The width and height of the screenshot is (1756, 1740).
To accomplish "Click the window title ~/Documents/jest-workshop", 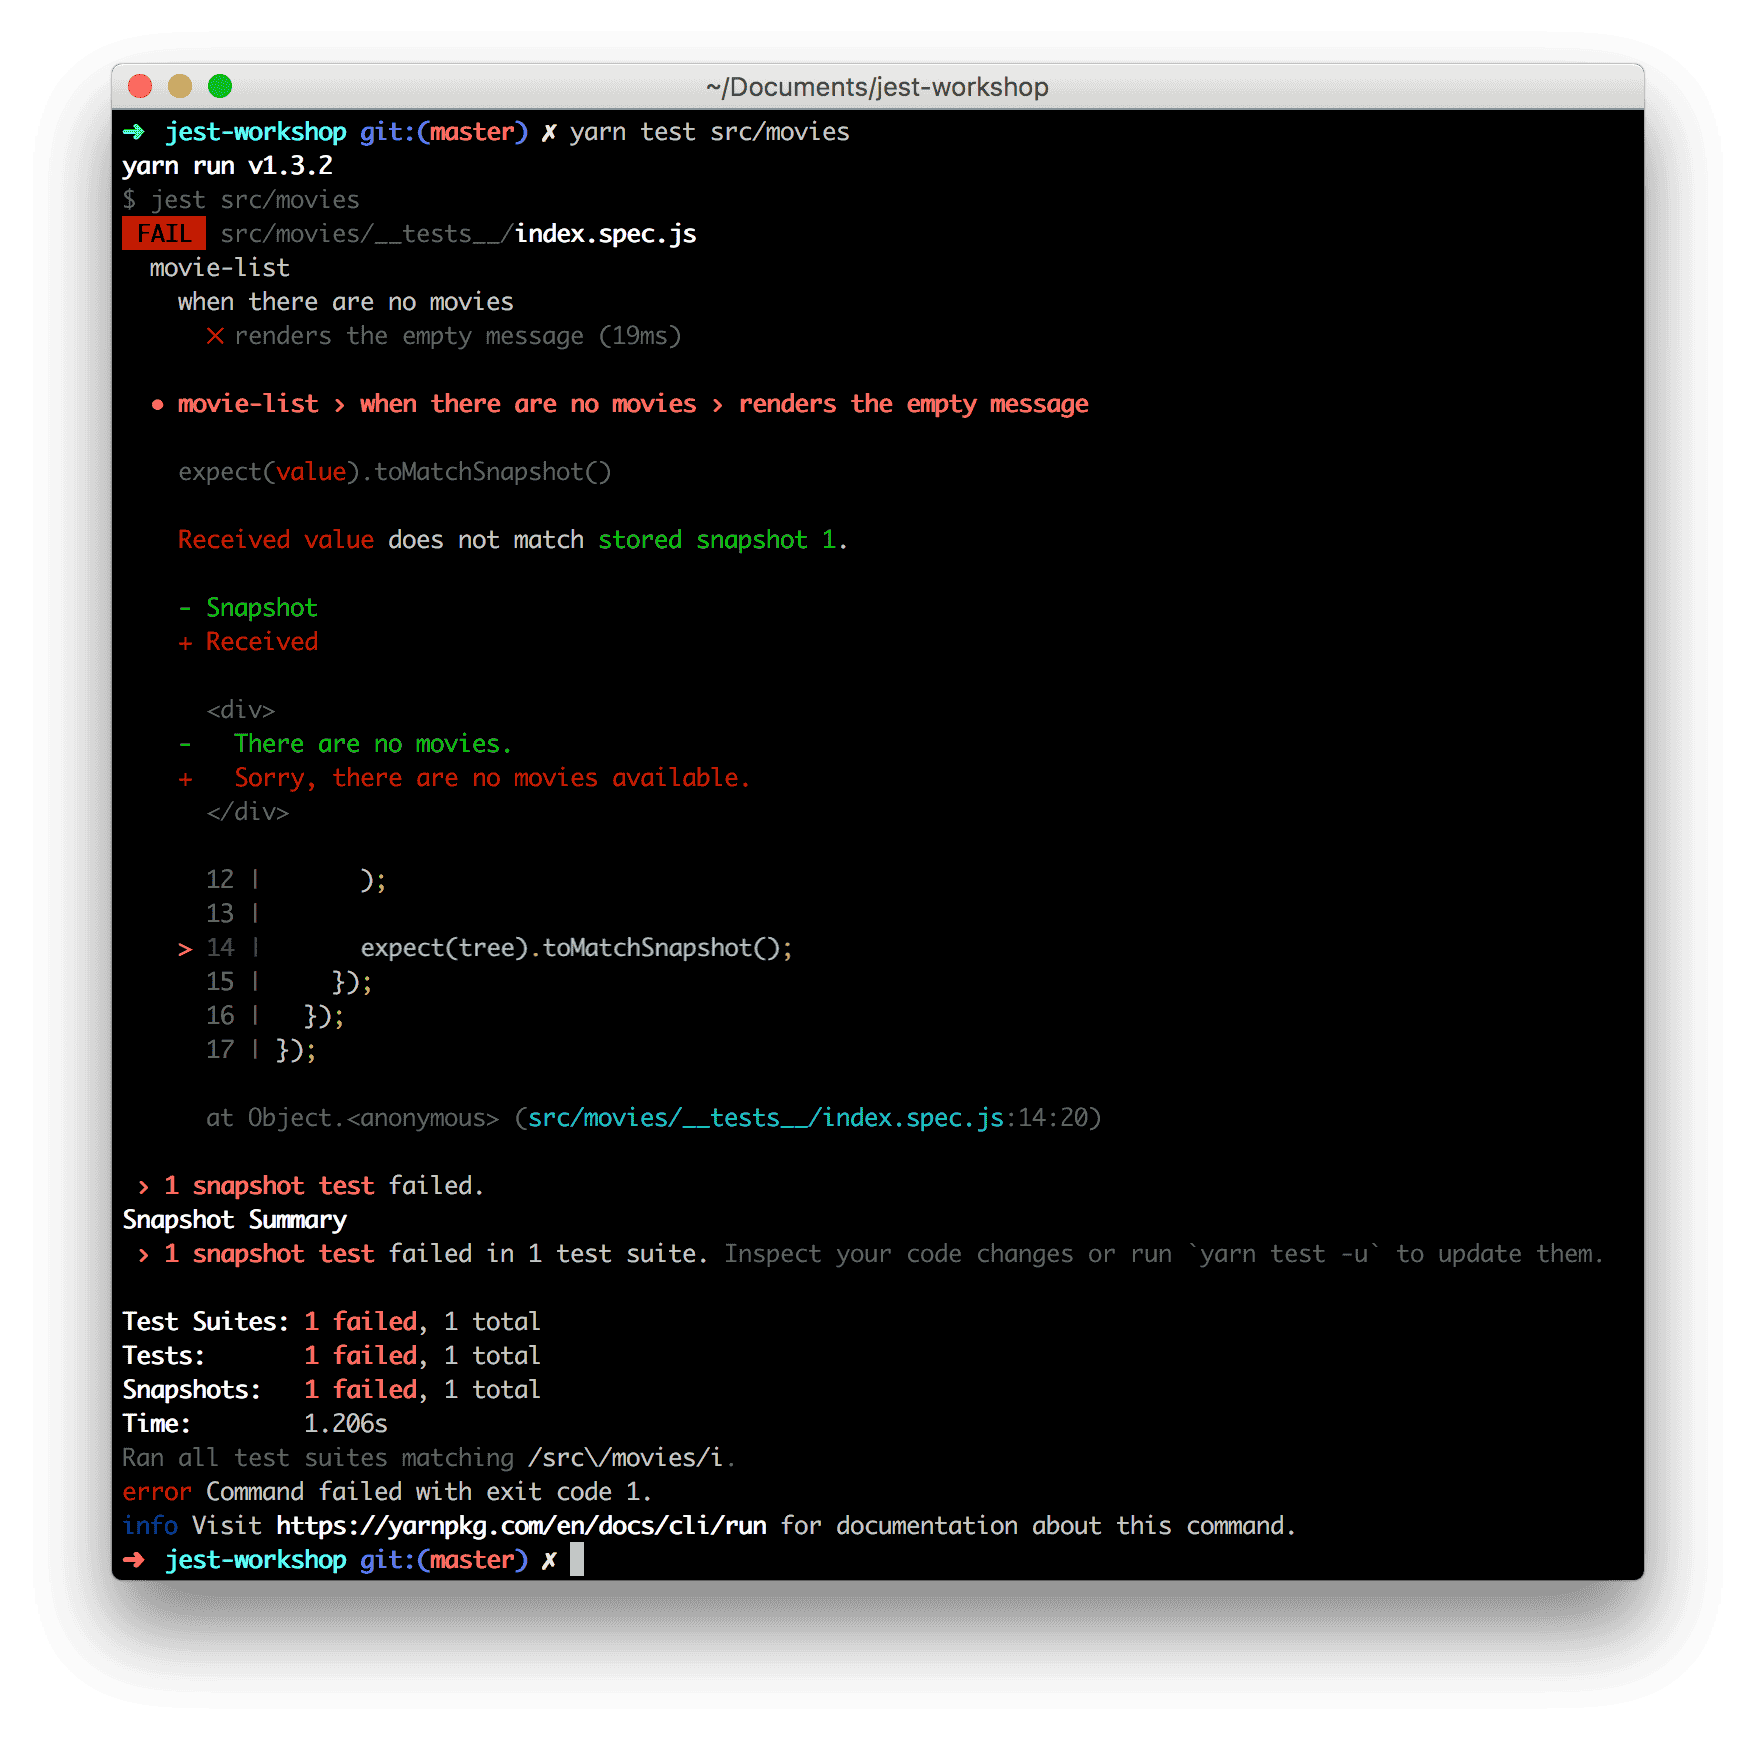I will [x=877, y=87].
